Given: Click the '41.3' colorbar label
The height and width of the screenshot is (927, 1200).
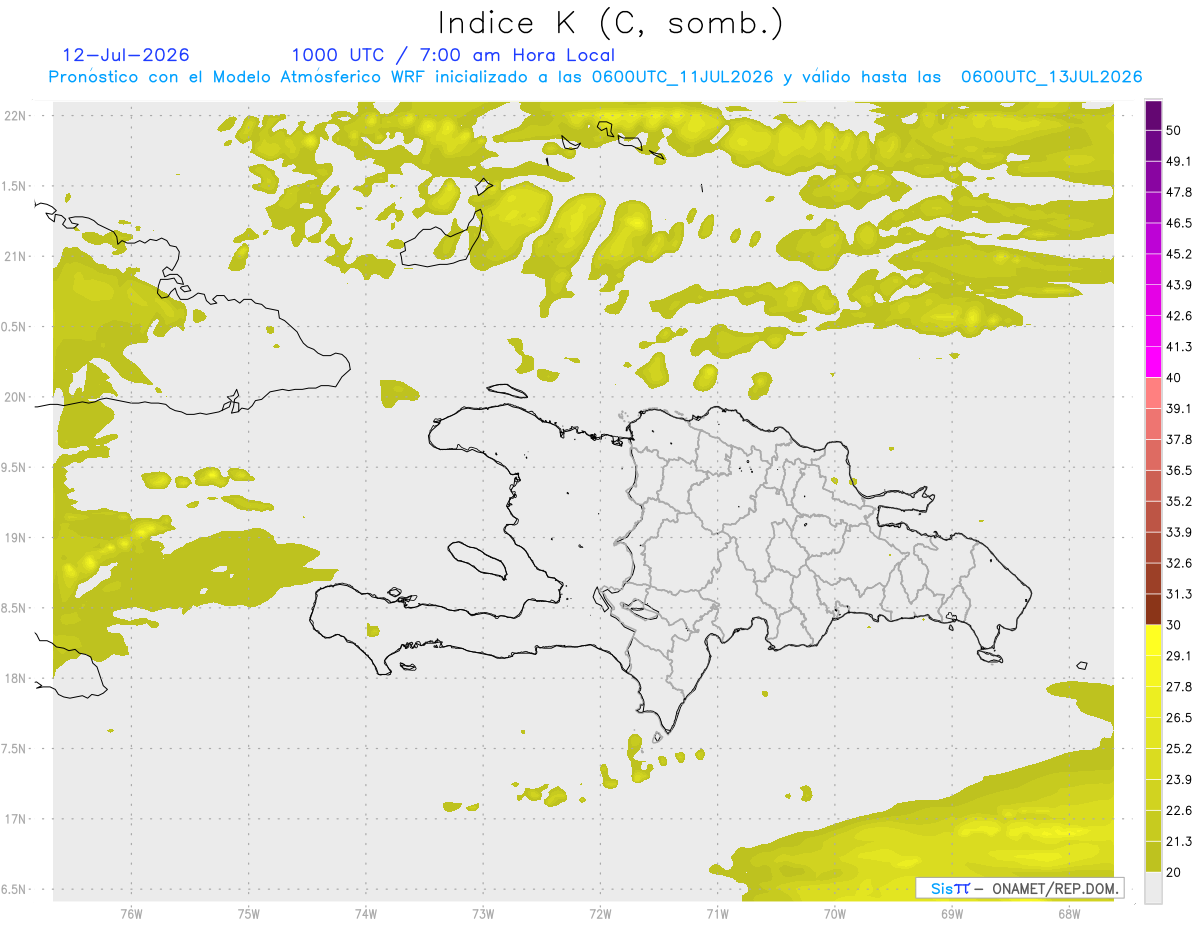Looking at the screenshot, I should click(1179, 347).
